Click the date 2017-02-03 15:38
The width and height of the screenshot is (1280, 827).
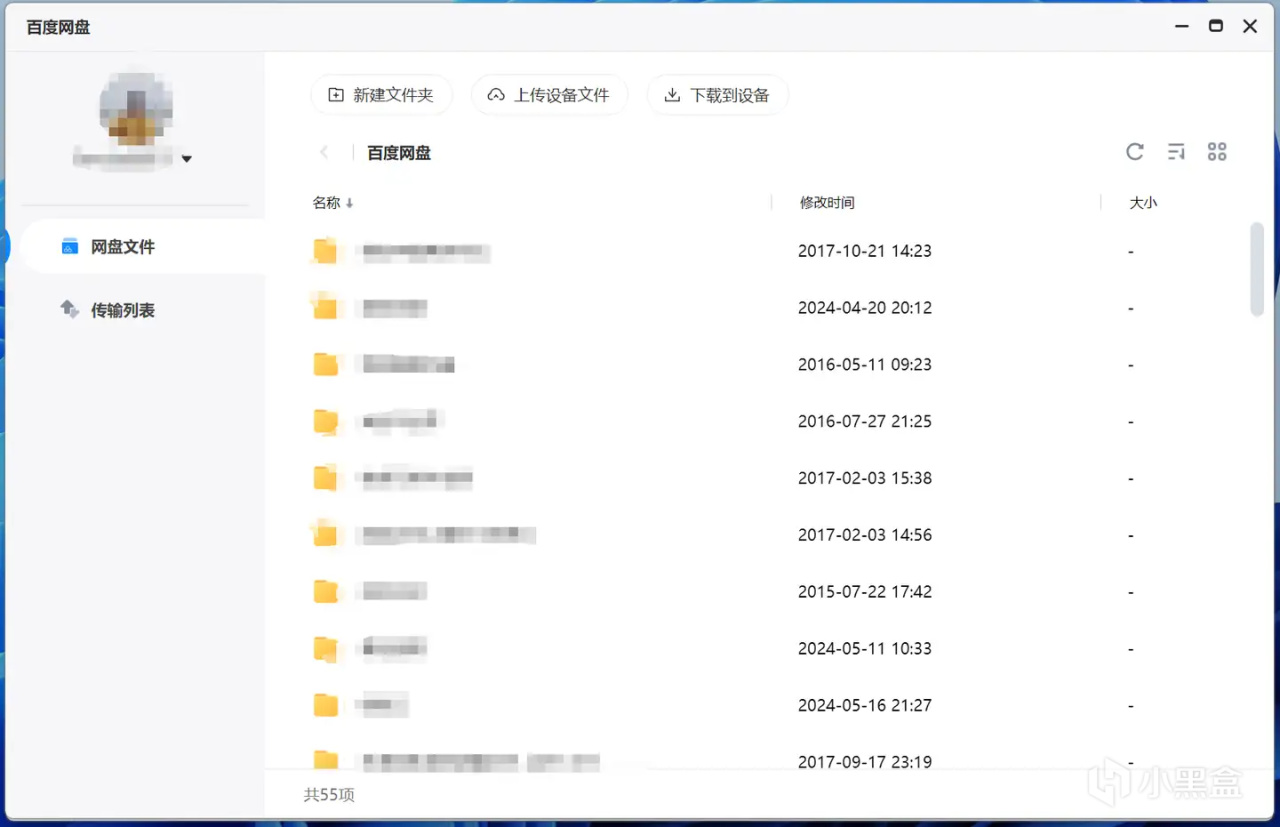click(865, 478)
